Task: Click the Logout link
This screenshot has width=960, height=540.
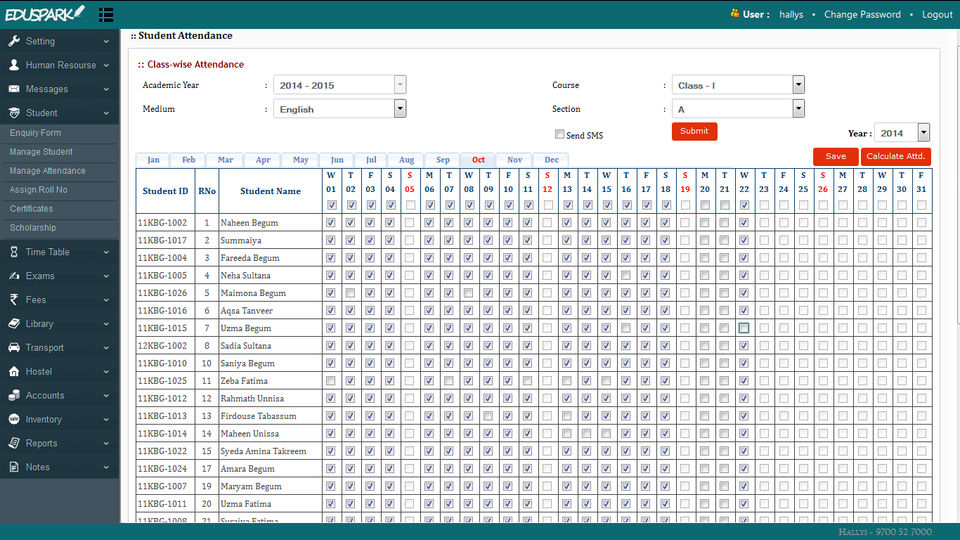Action: pyautogui.click(x=937, y=14)
